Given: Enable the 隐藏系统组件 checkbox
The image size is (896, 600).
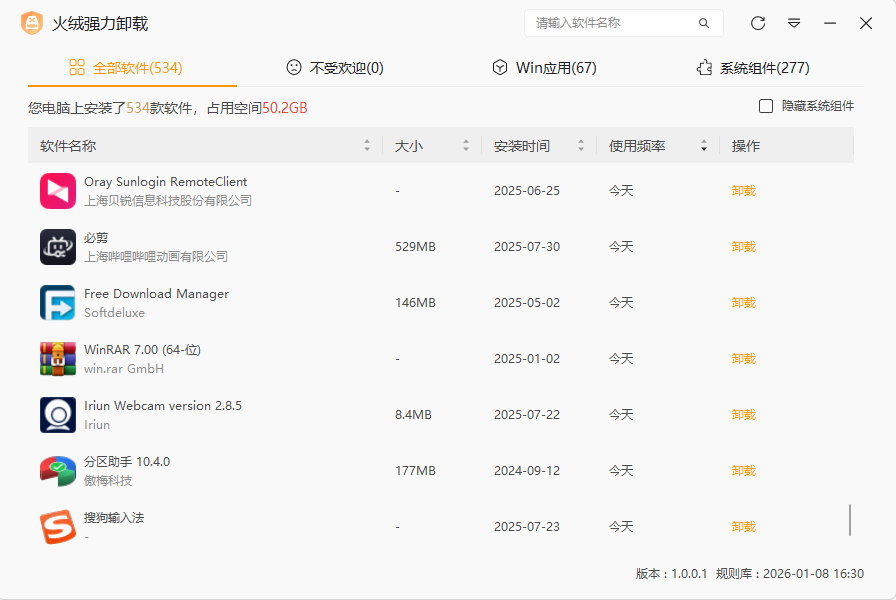Looking at the screenshot, I should pyautogui.click(x=765, y=106).
